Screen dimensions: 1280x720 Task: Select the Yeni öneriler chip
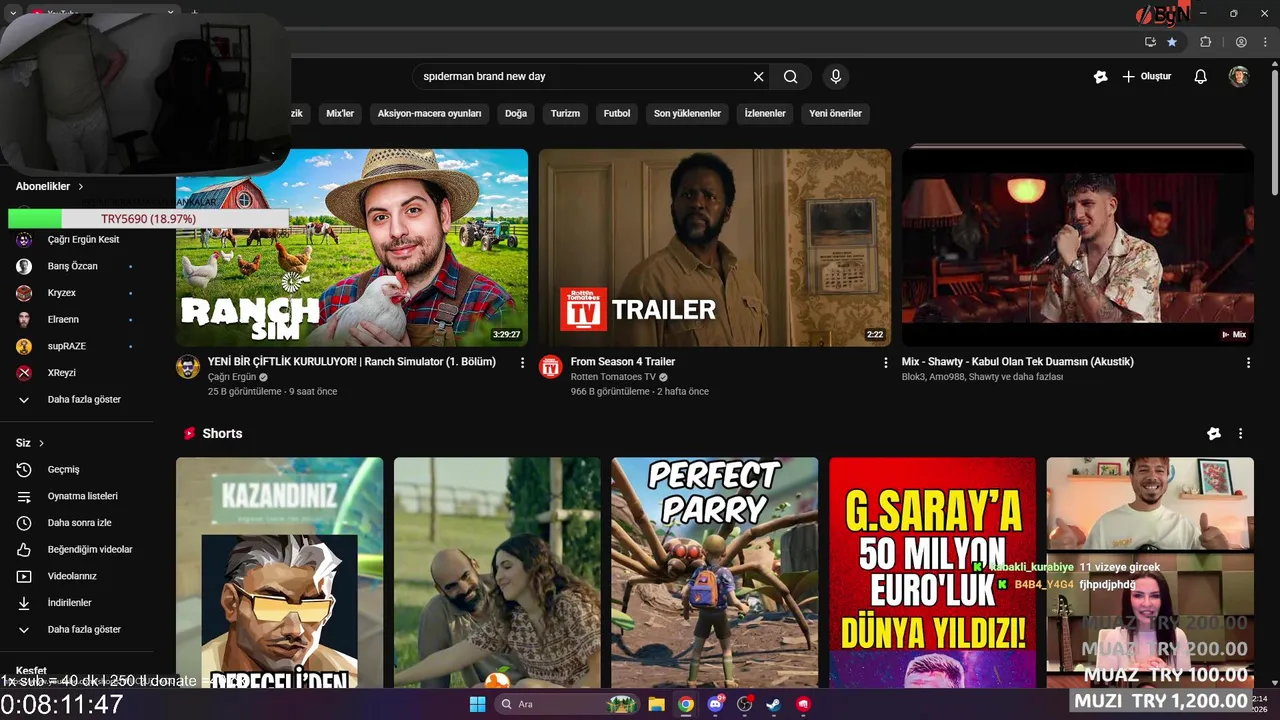tap(835, 114)
